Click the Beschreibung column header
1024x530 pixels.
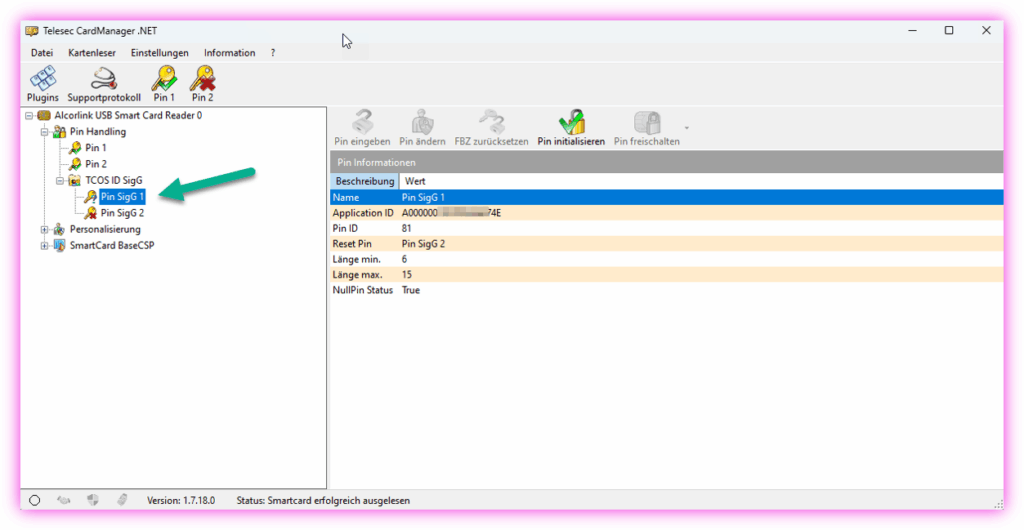pyautogui.click(x=364, y=182)
